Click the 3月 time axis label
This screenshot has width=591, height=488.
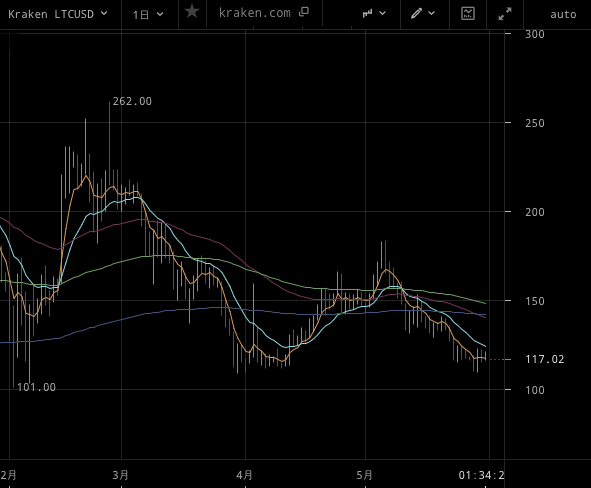tap(121, 475)
